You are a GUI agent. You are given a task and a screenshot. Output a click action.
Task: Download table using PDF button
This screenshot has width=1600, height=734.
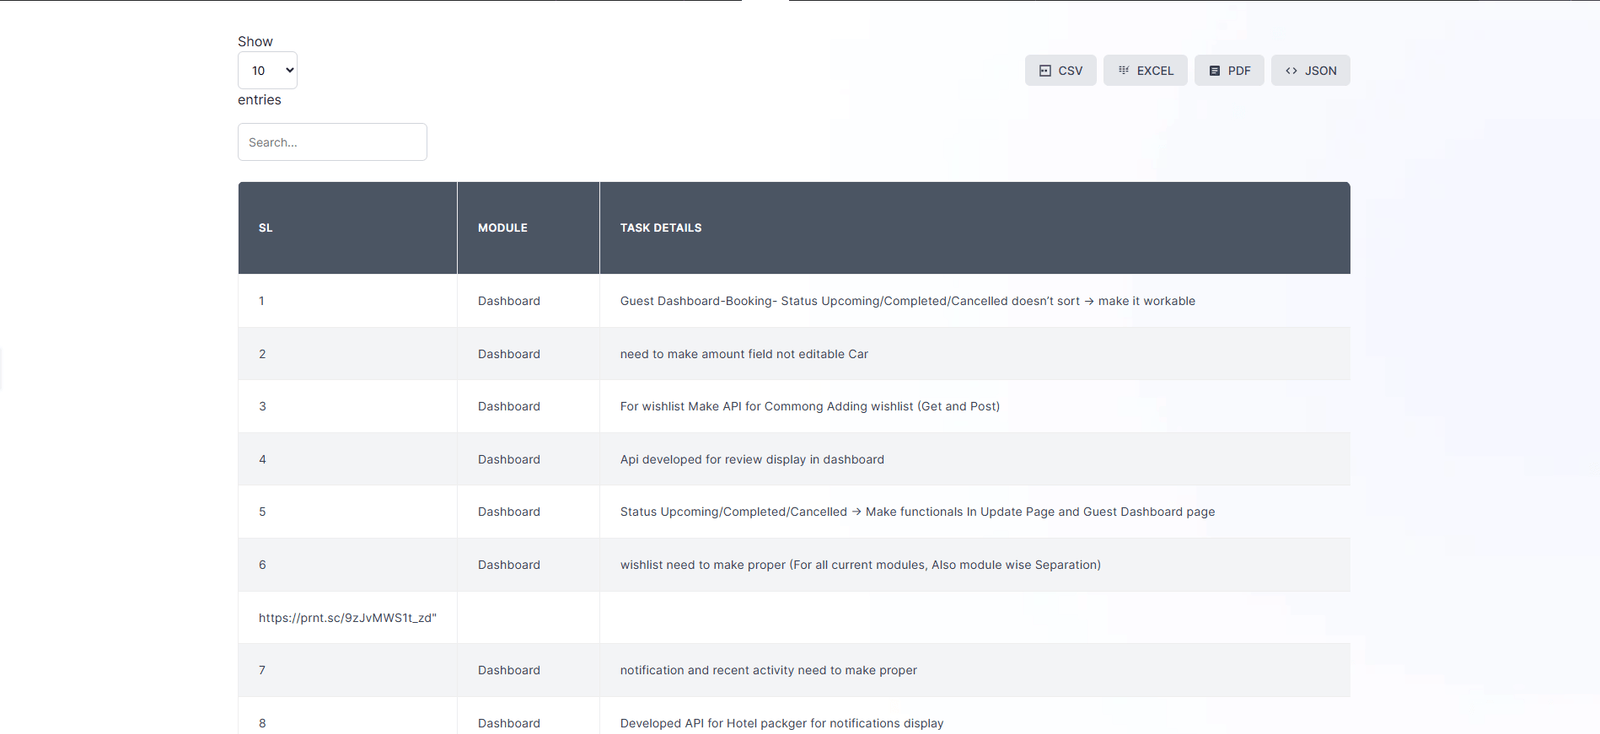[x=1229, y=71]
